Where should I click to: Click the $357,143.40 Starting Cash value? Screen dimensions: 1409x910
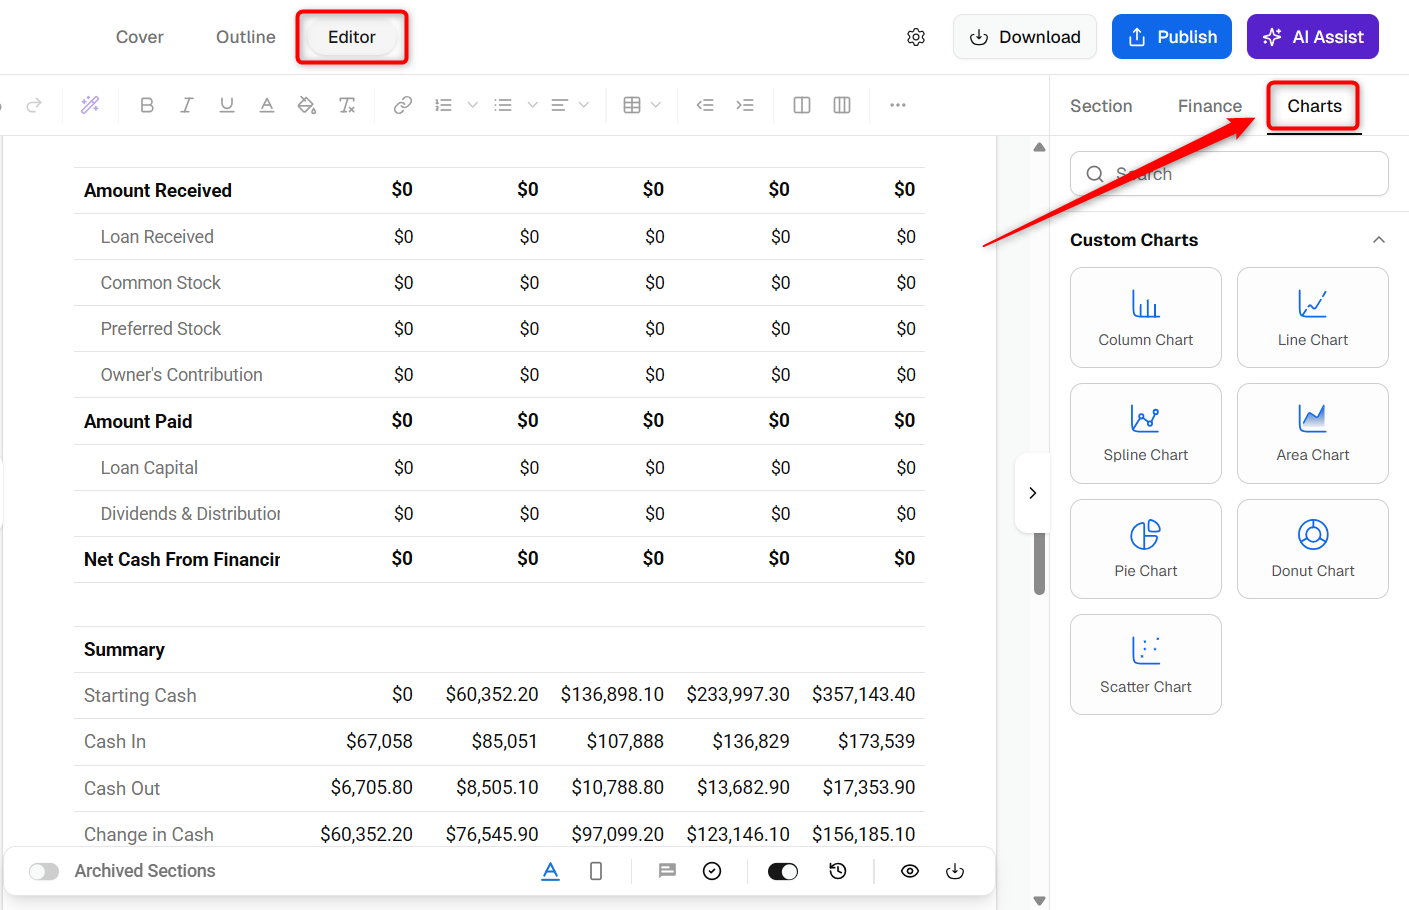click(864, 695)
